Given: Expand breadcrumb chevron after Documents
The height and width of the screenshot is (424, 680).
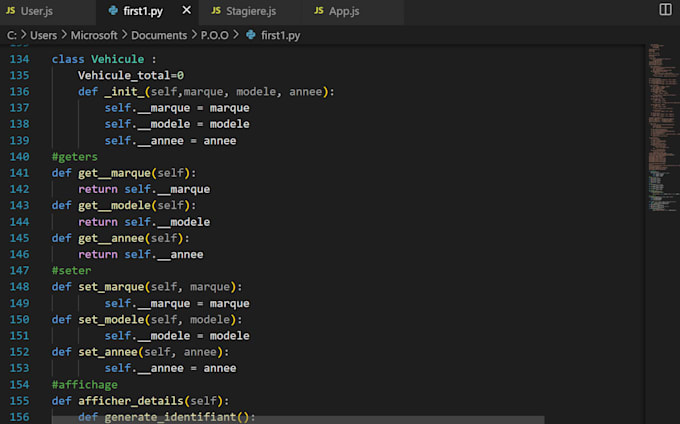Looking at the screenshot, I should (x=193, y=35).
